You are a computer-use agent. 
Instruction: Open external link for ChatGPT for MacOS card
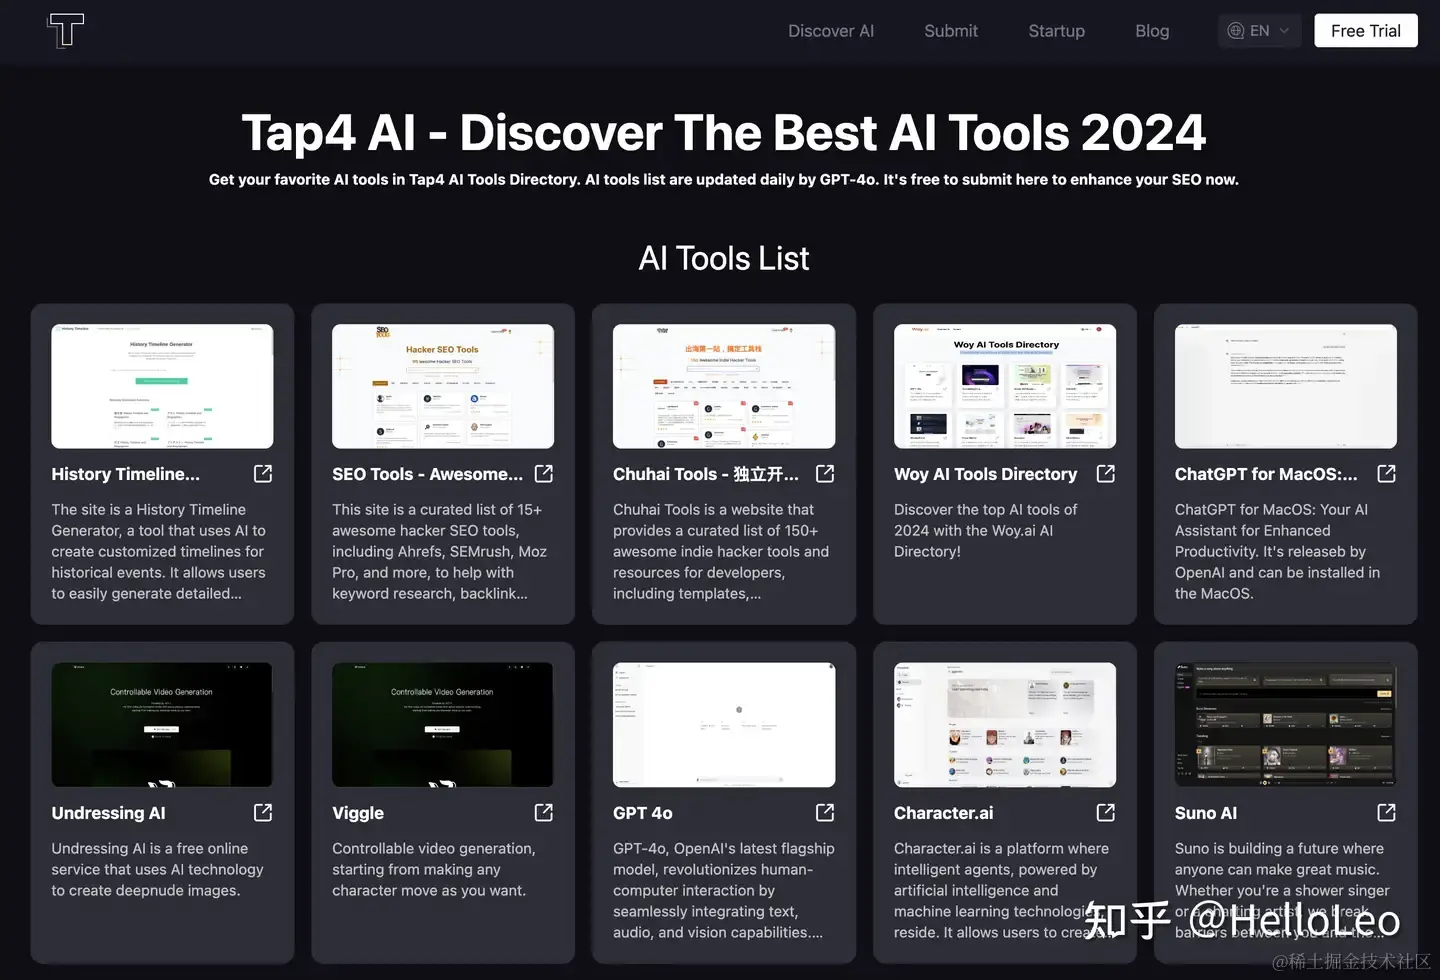tap(1387, 474)
